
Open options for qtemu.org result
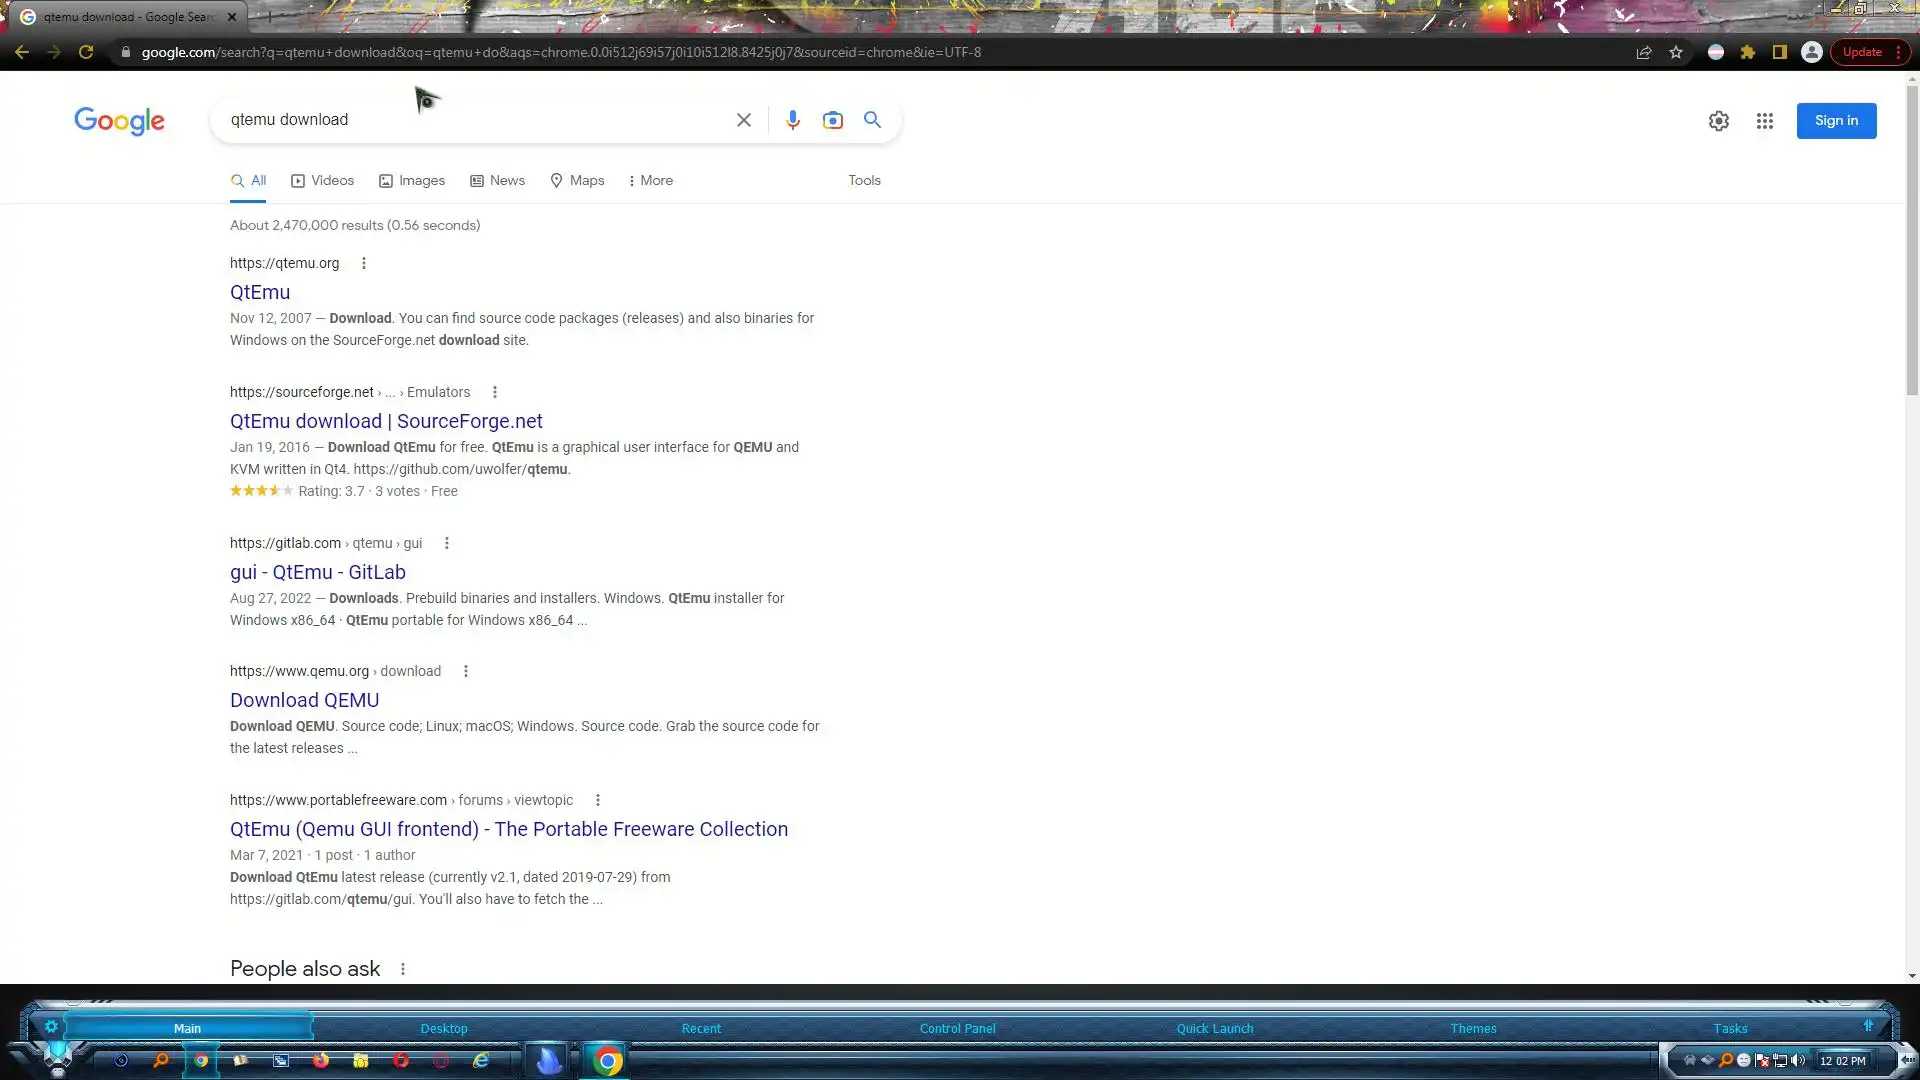coord(364,263)
